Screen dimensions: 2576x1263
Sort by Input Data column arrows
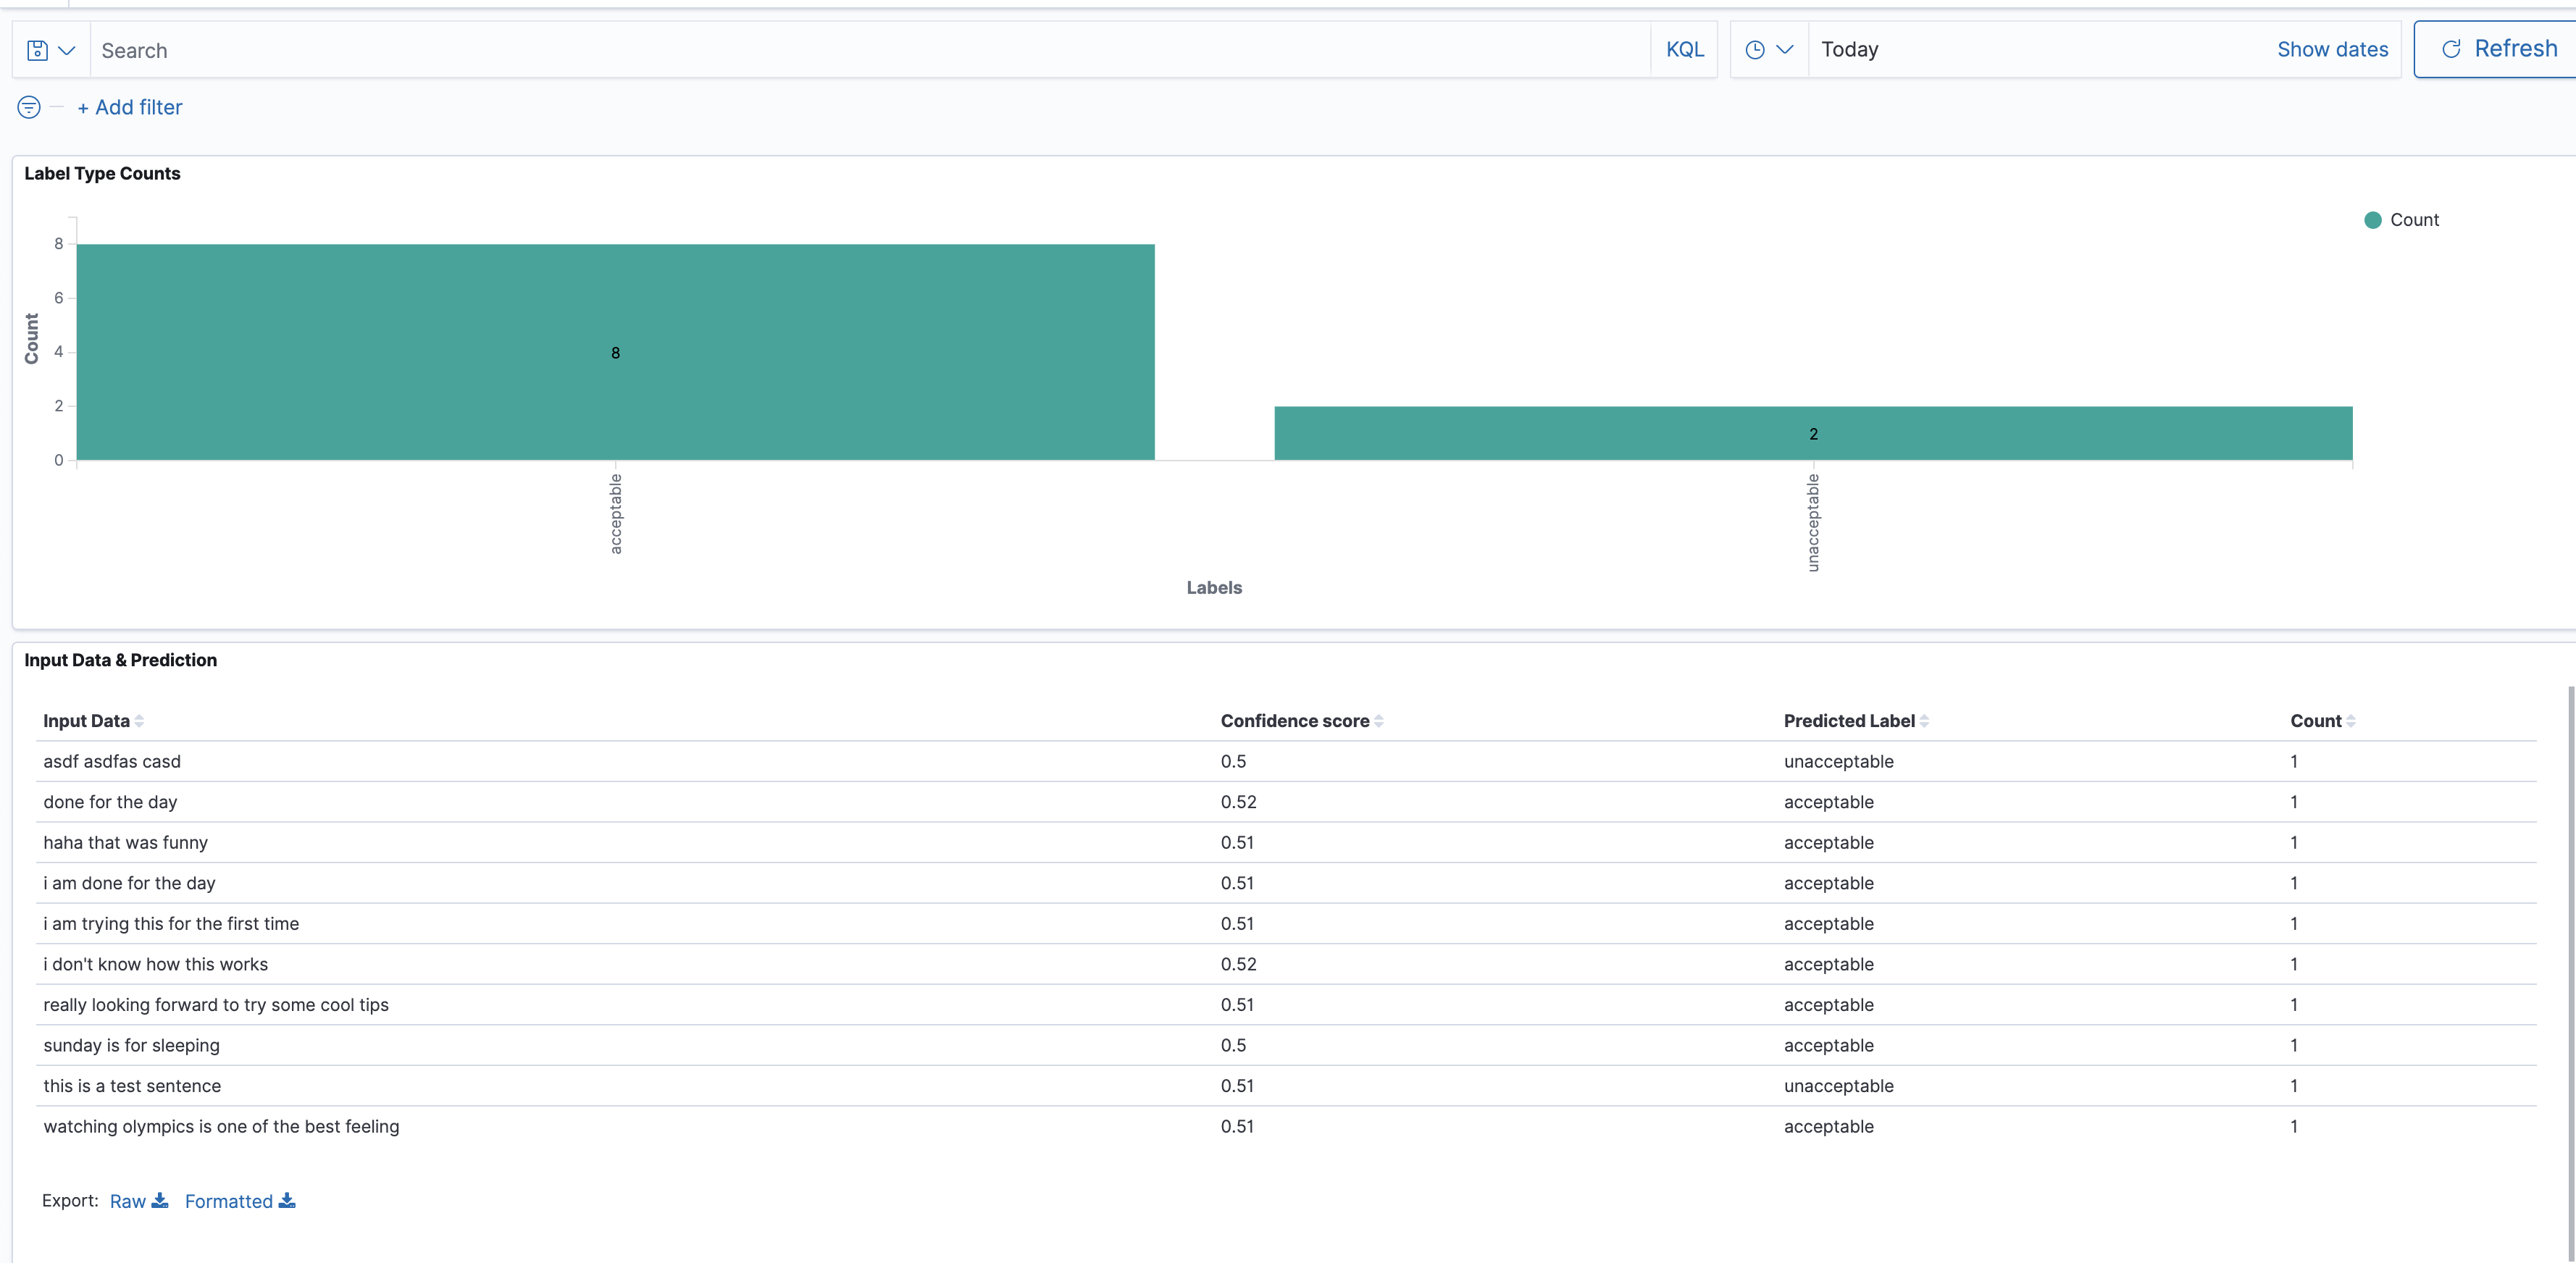(139, 721)
